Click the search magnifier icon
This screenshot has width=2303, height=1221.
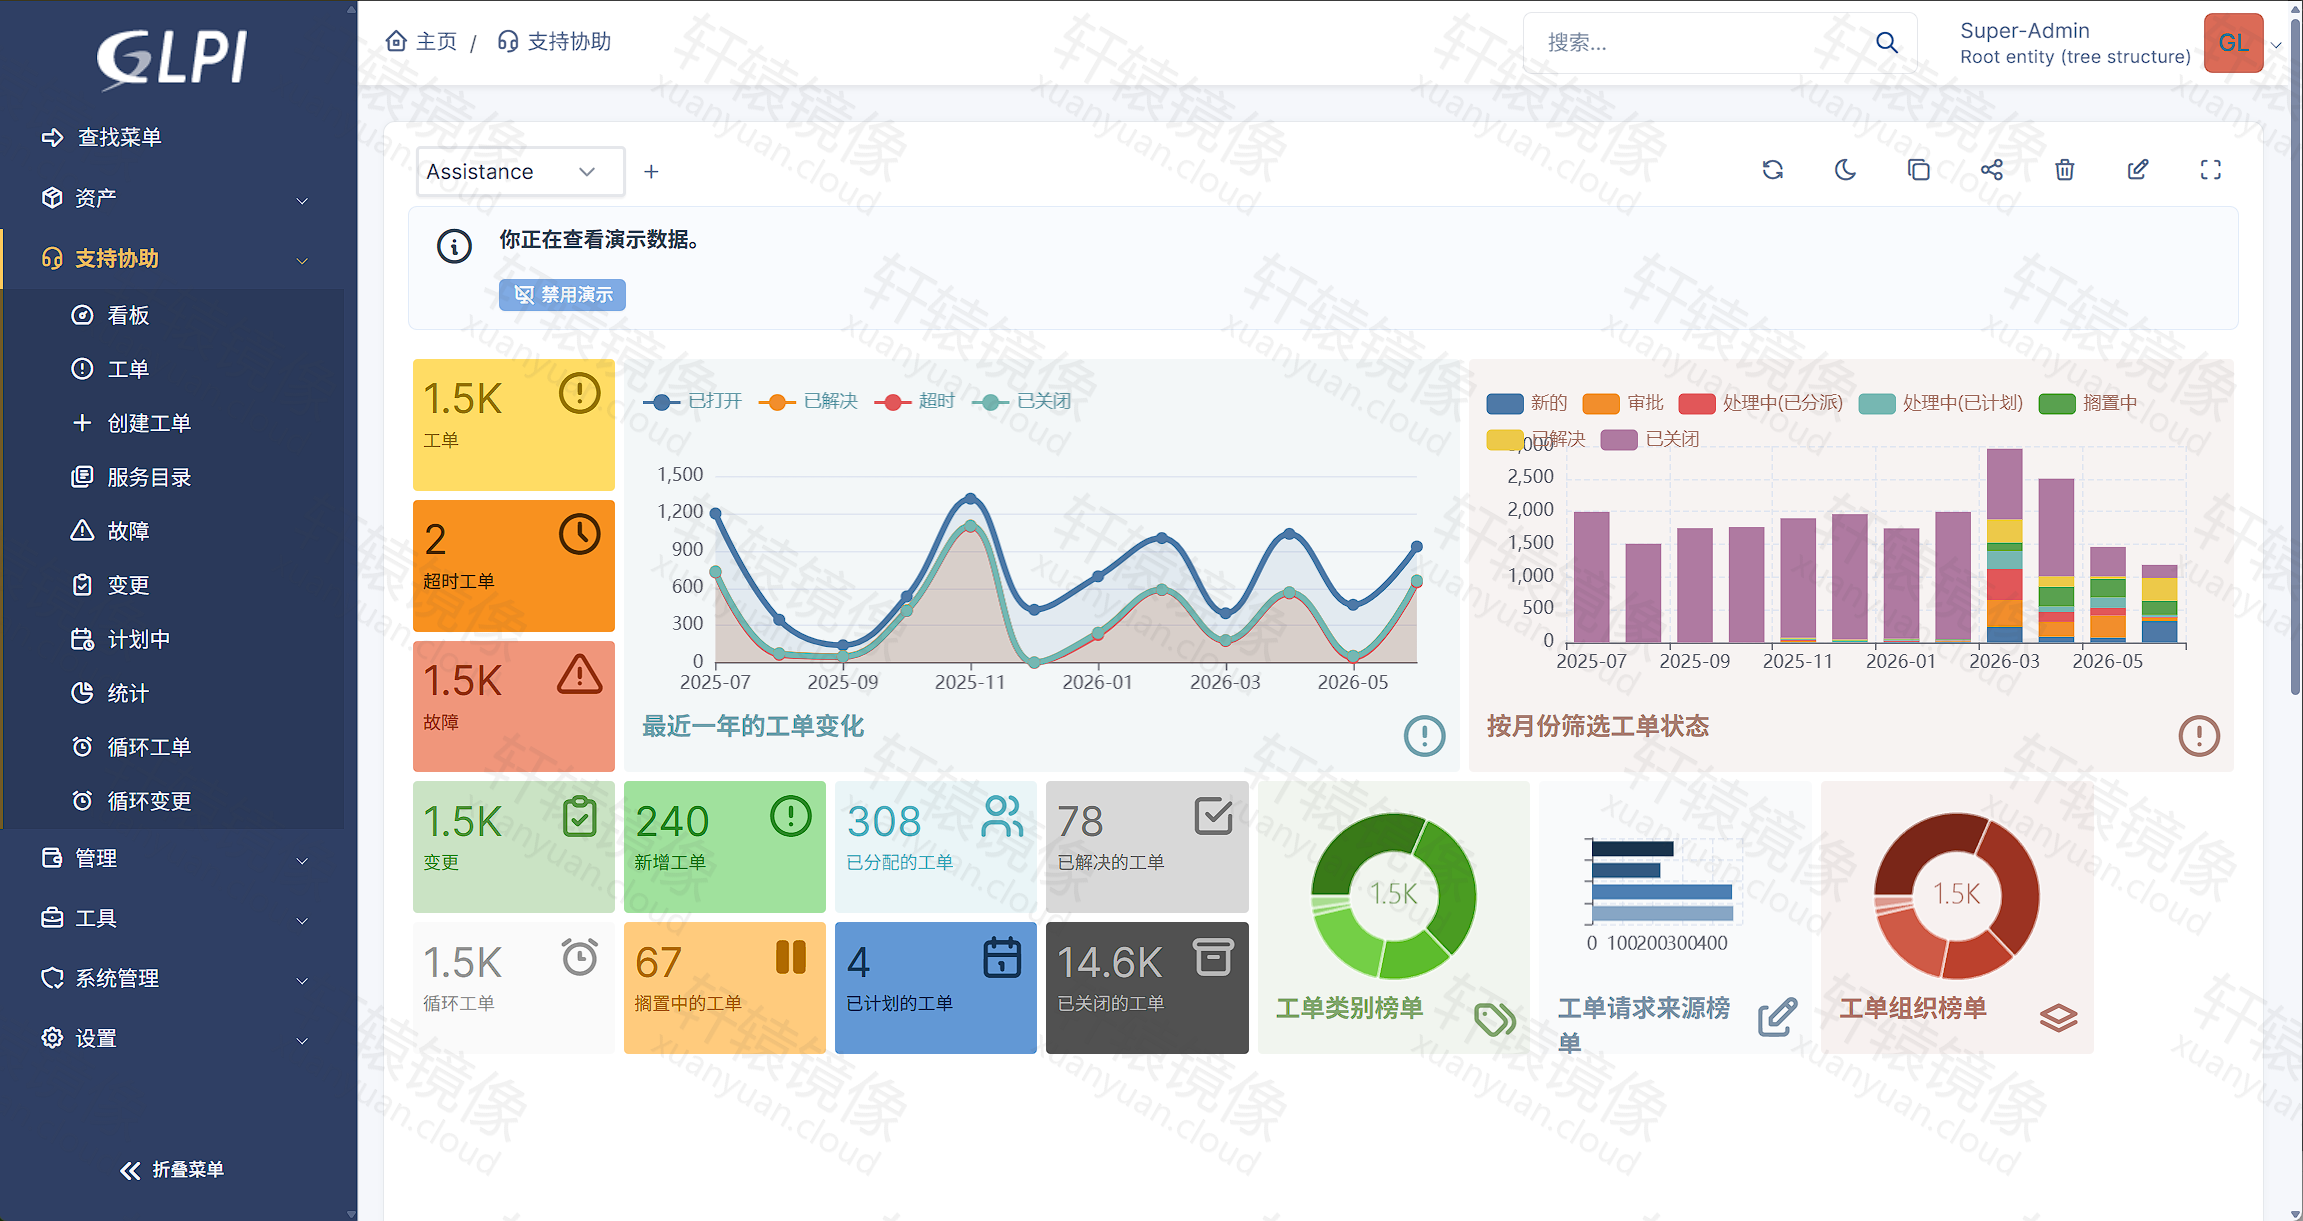1886,42
